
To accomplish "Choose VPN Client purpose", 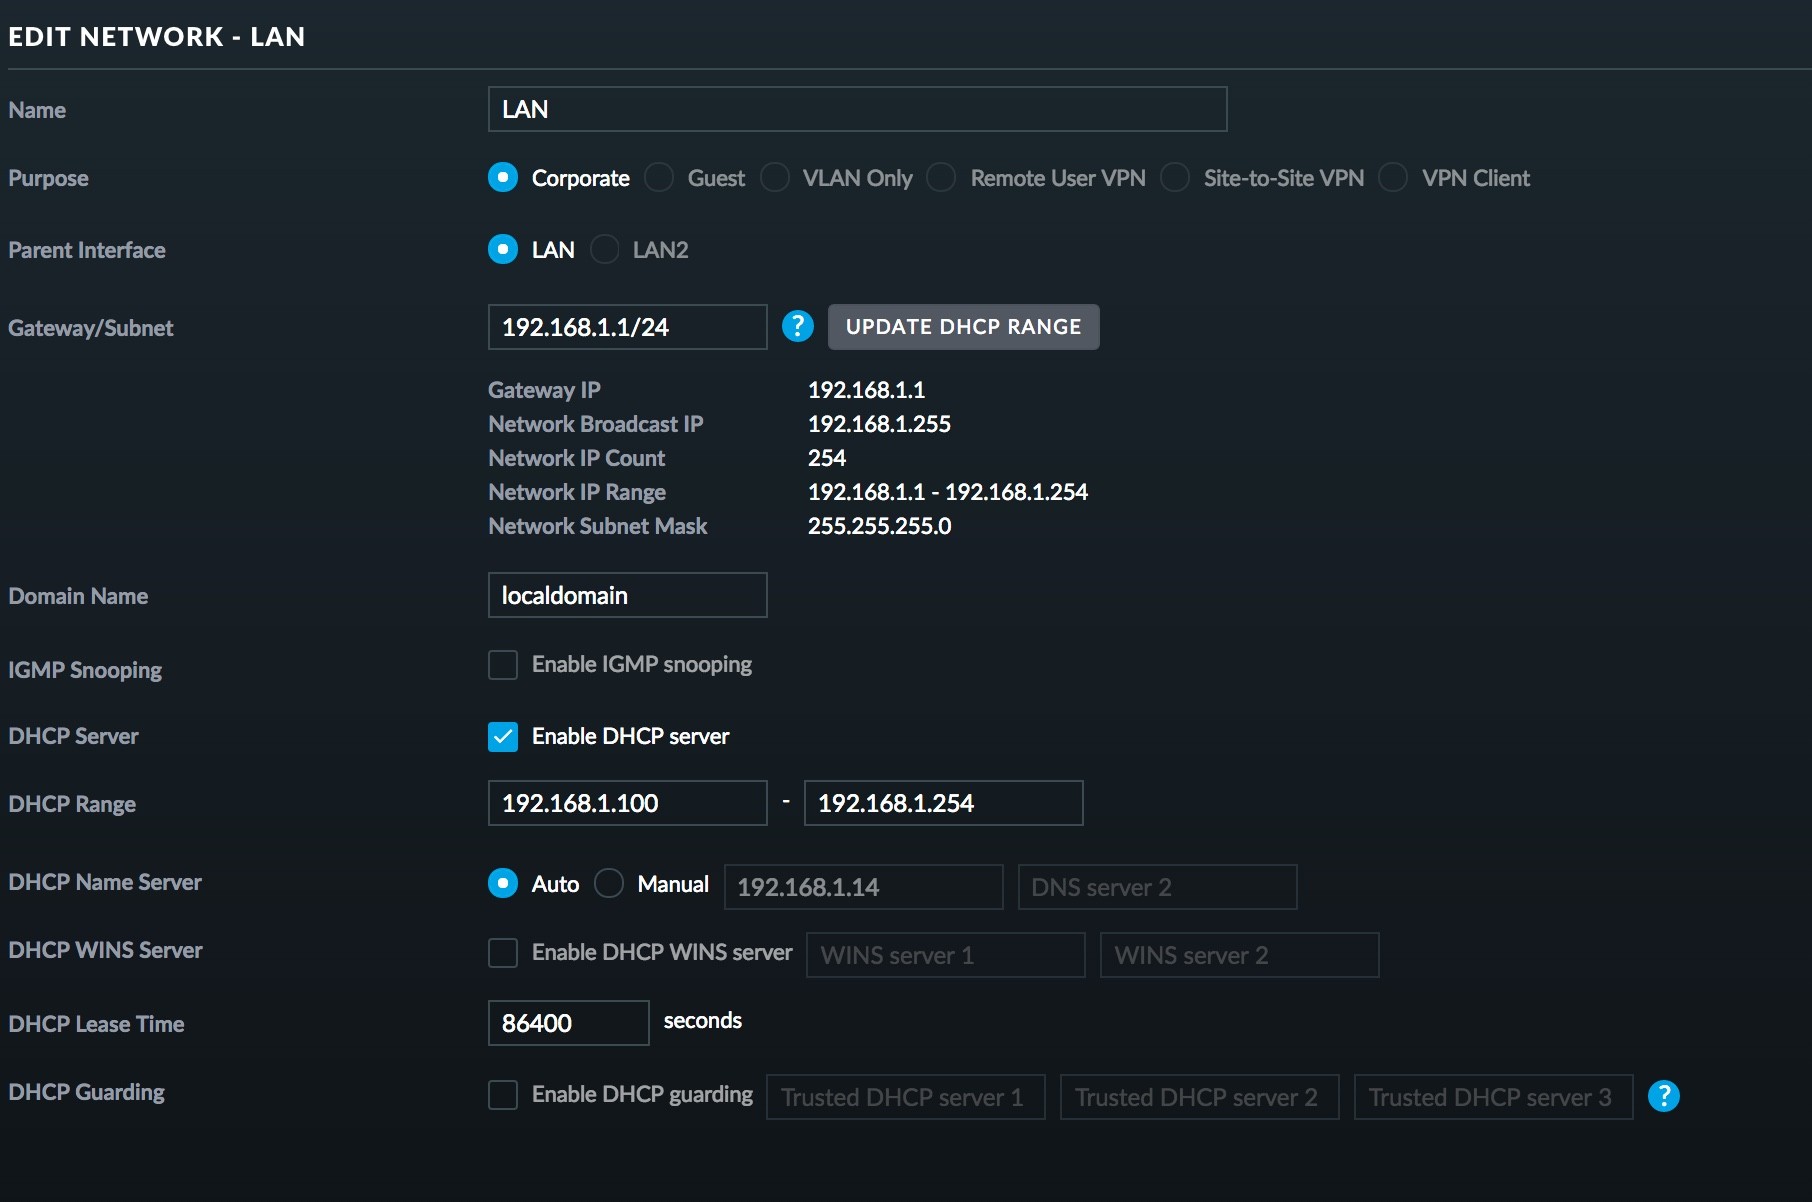I will [1393, 178].
